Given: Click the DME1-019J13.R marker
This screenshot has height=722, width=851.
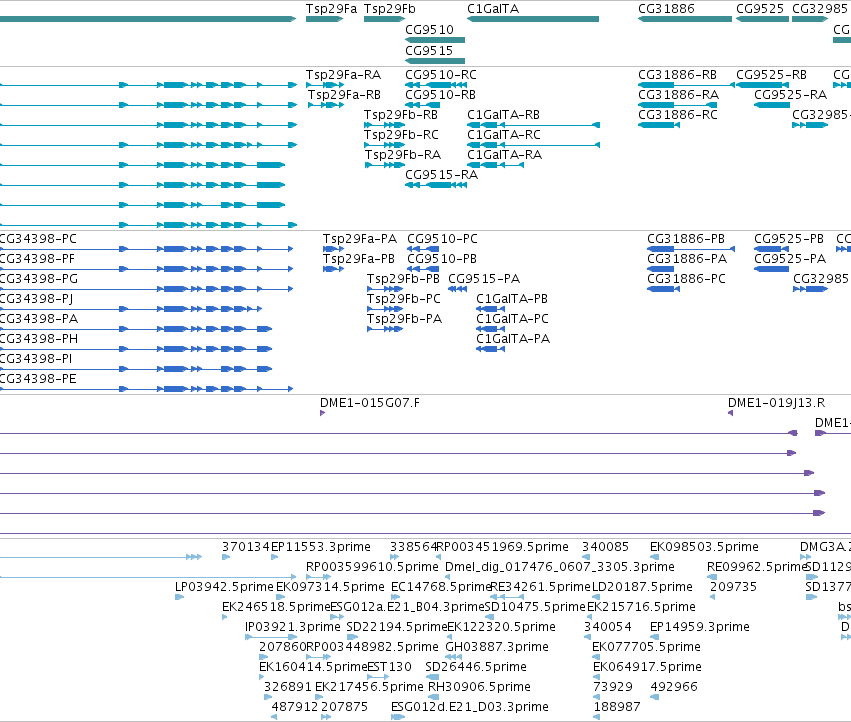Looking at the screenshot, I should point(730,413).
